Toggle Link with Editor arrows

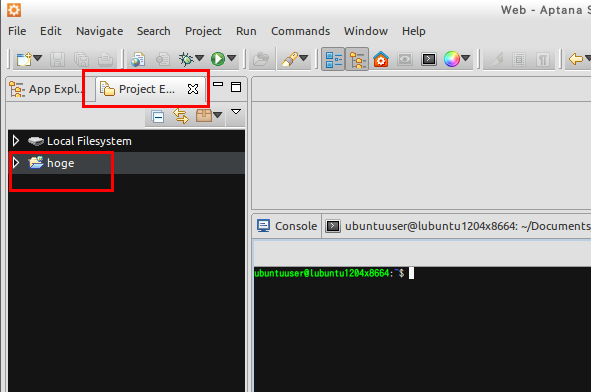(x=181, y=116)
